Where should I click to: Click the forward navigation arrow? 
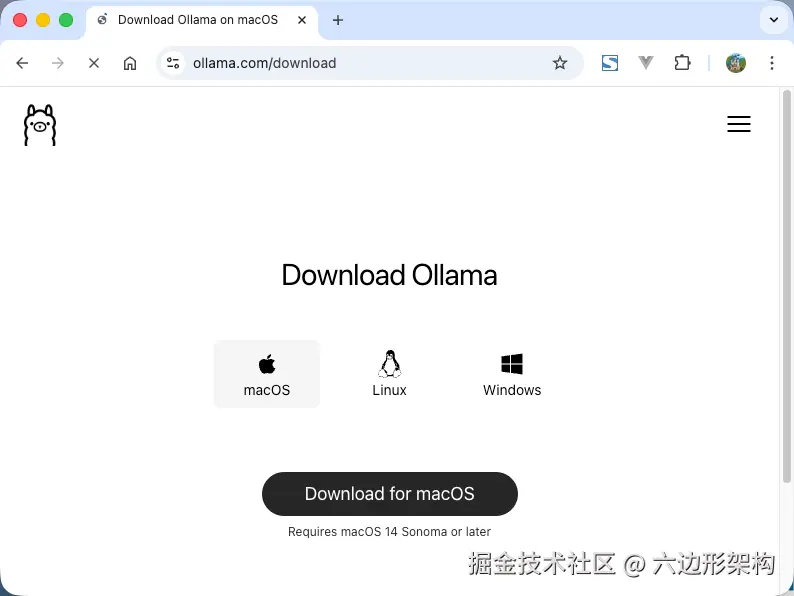tap(58, 63)
